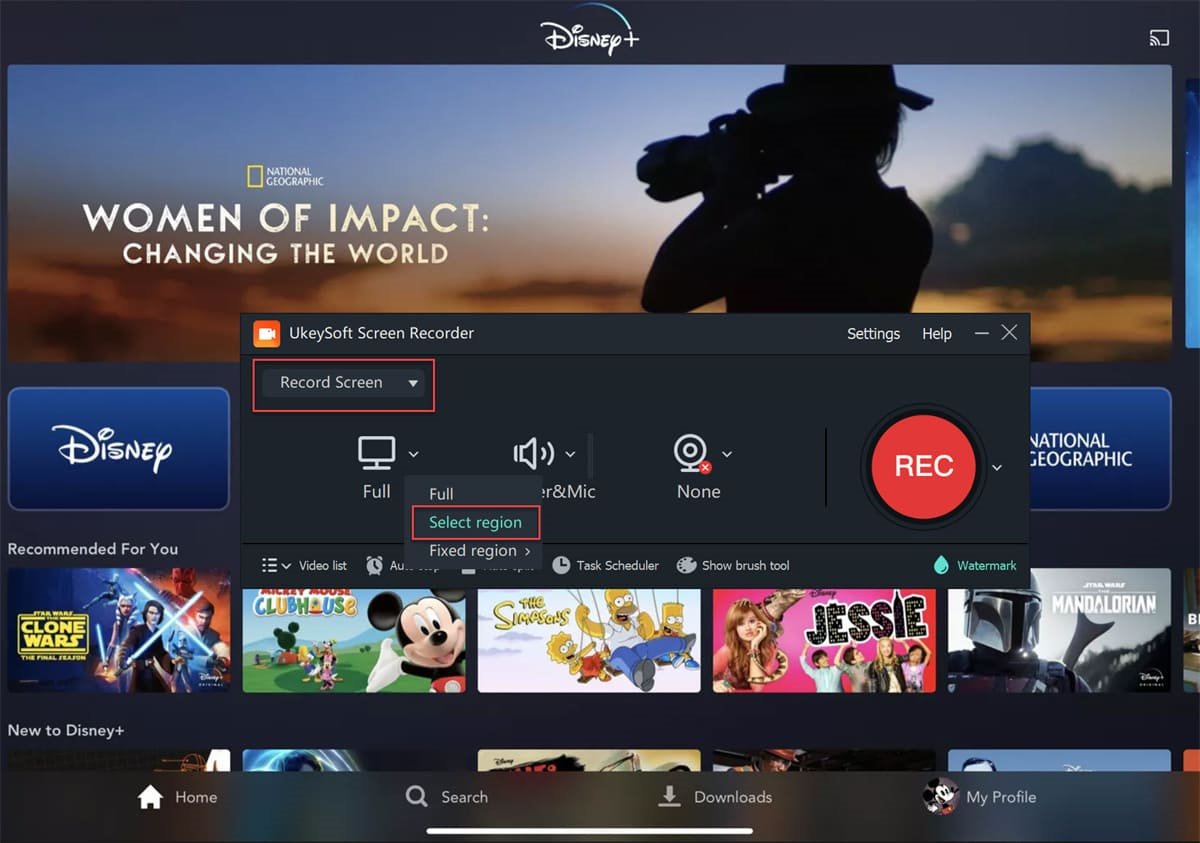Click the Home house icon in Disney+
The image size is (1200, 843).
click(x=150, y=797)
